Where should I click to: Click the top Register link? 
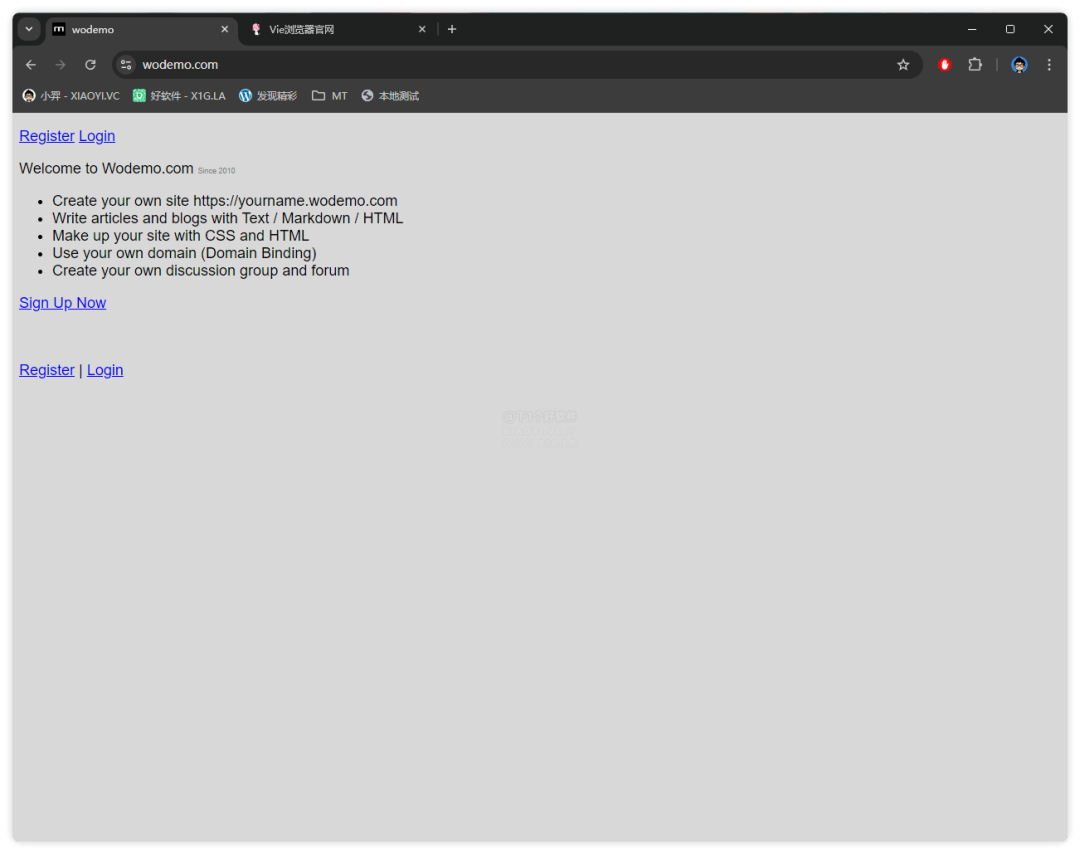[47, 136]
